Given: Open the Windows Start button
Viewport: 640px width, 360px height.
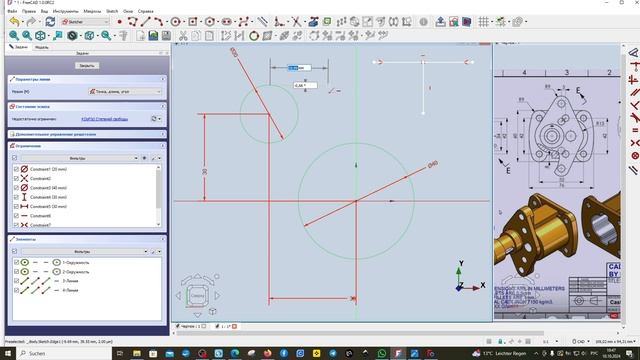Looking at the screenshot, I should [x=8, y=353].
